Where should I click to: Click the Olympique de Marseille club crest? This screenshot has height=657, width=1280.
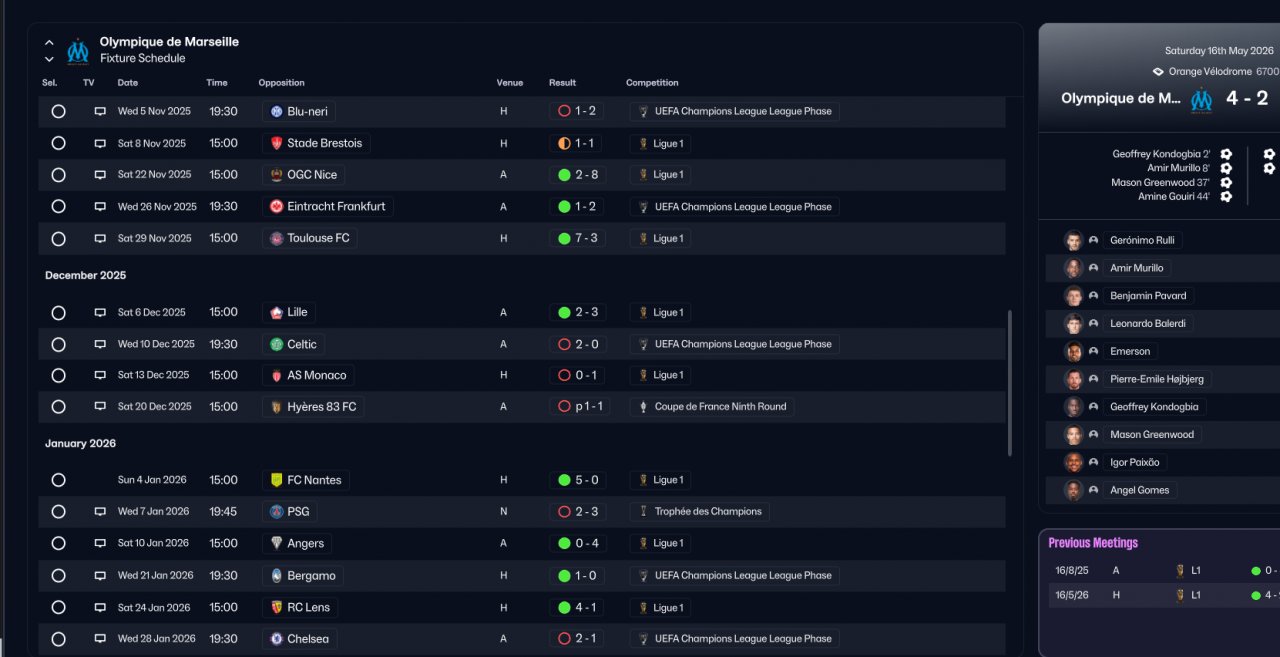coord(78,50)
